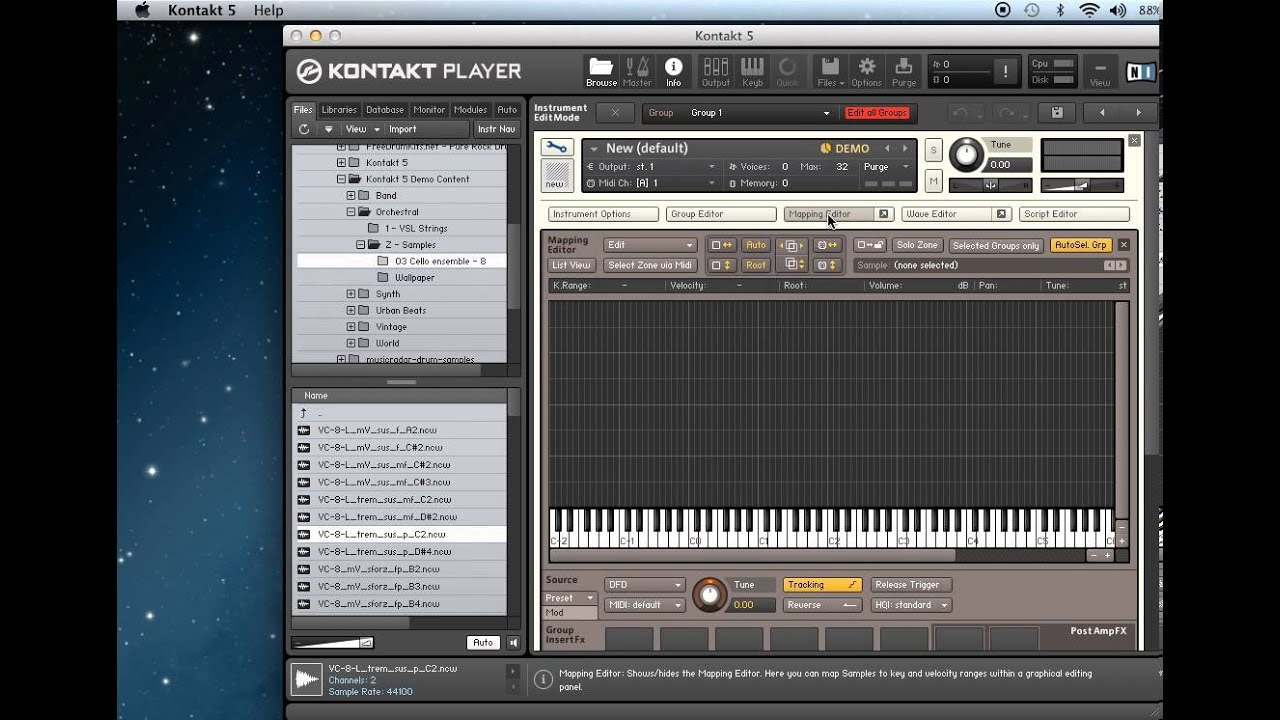
Task: Click the panic exclamation mark button
Action: pos(1005,71)
